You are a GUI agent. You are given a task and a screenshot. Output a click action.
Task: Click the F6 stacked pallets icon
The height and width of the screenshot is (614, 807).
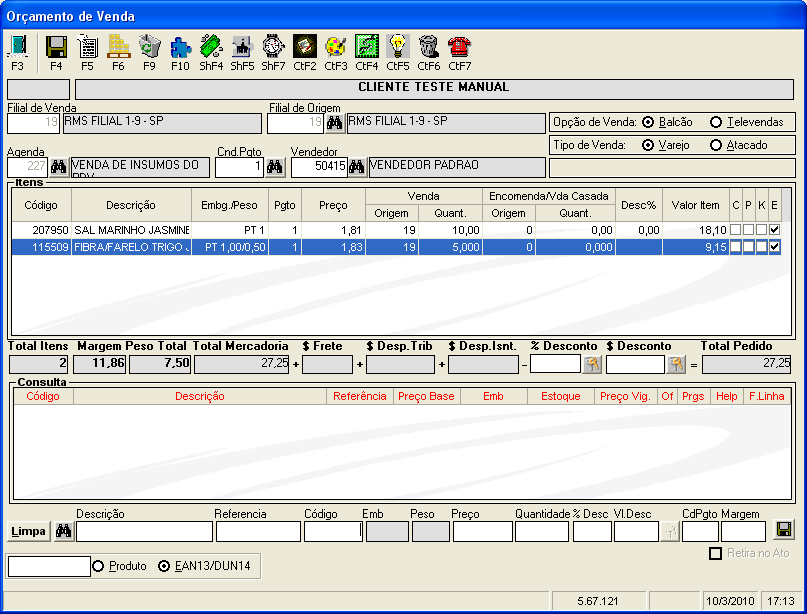click(x=118, y=47)
